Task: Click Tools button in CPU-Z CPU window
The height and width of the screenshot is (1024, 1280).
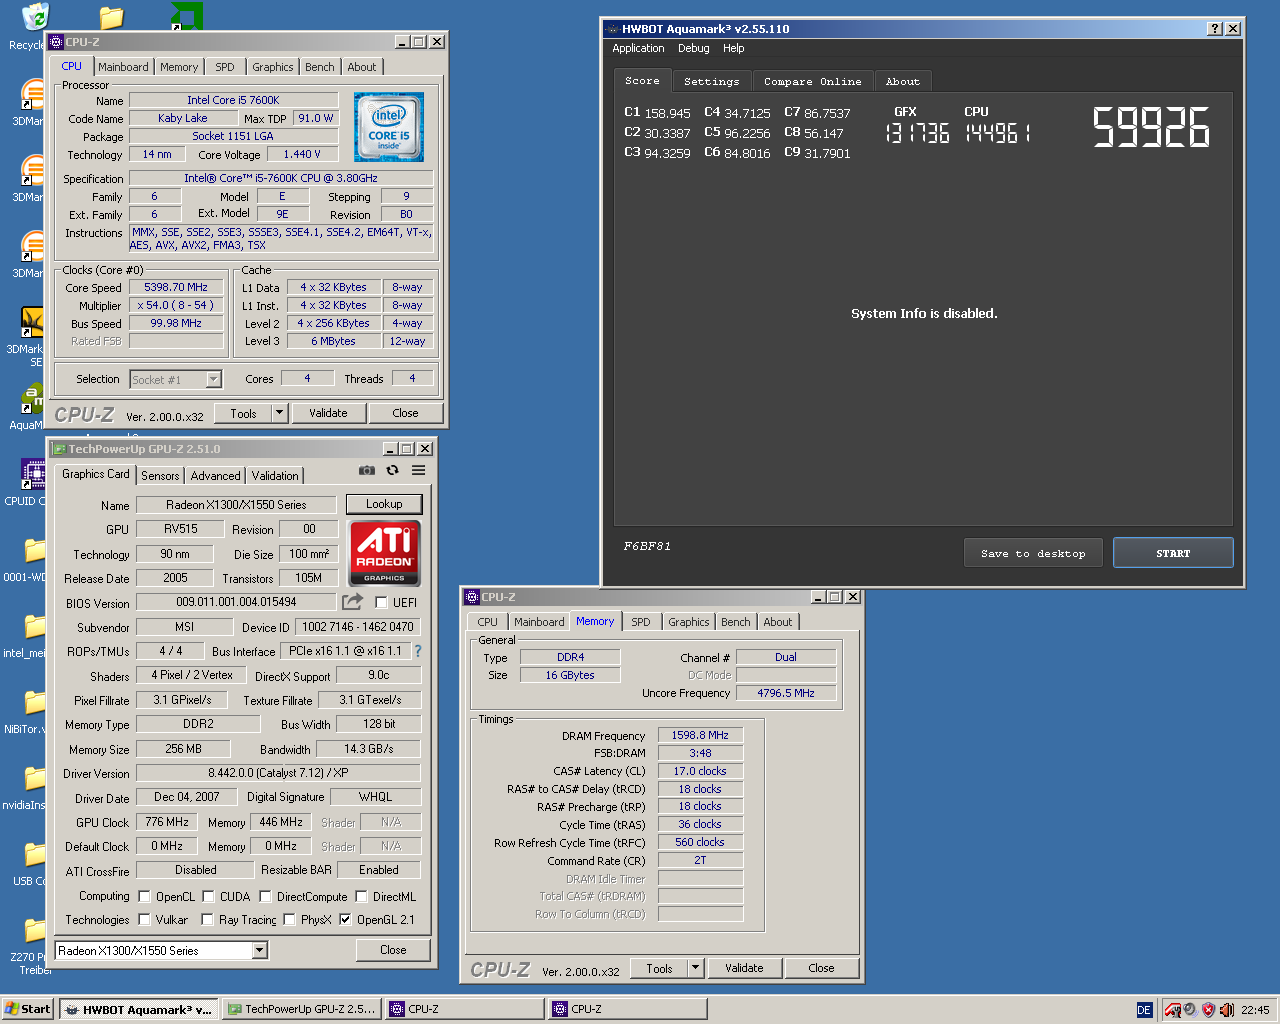Action: (243, 413)
